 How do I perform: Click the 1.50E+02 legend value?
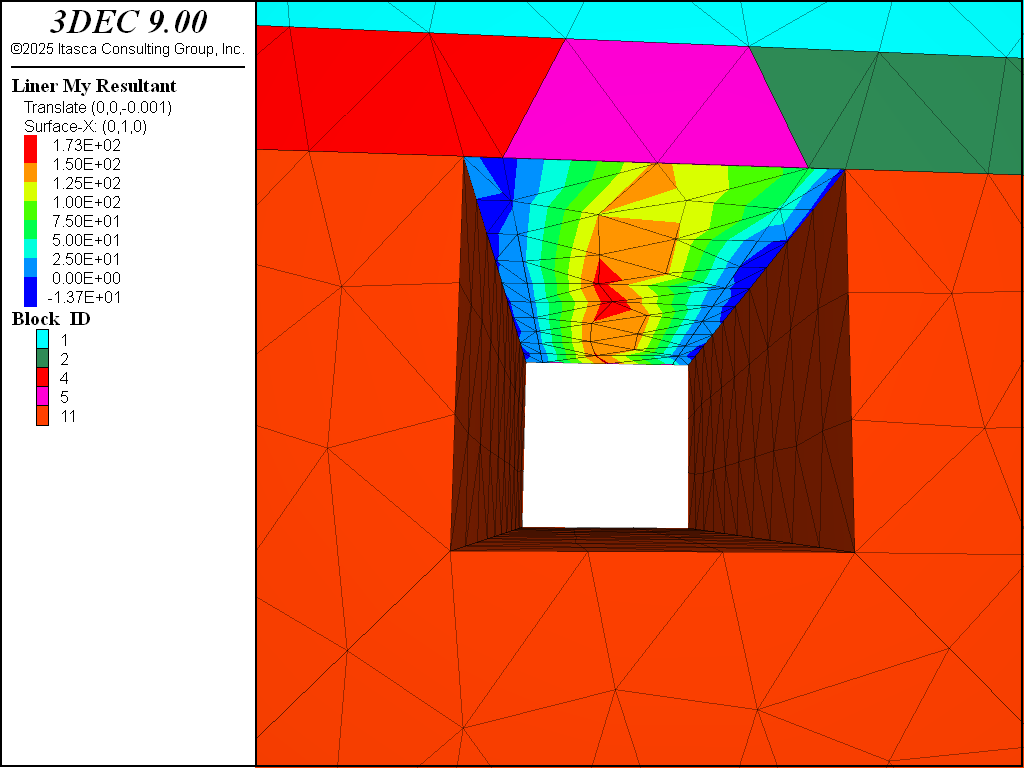tap(87, 164)
